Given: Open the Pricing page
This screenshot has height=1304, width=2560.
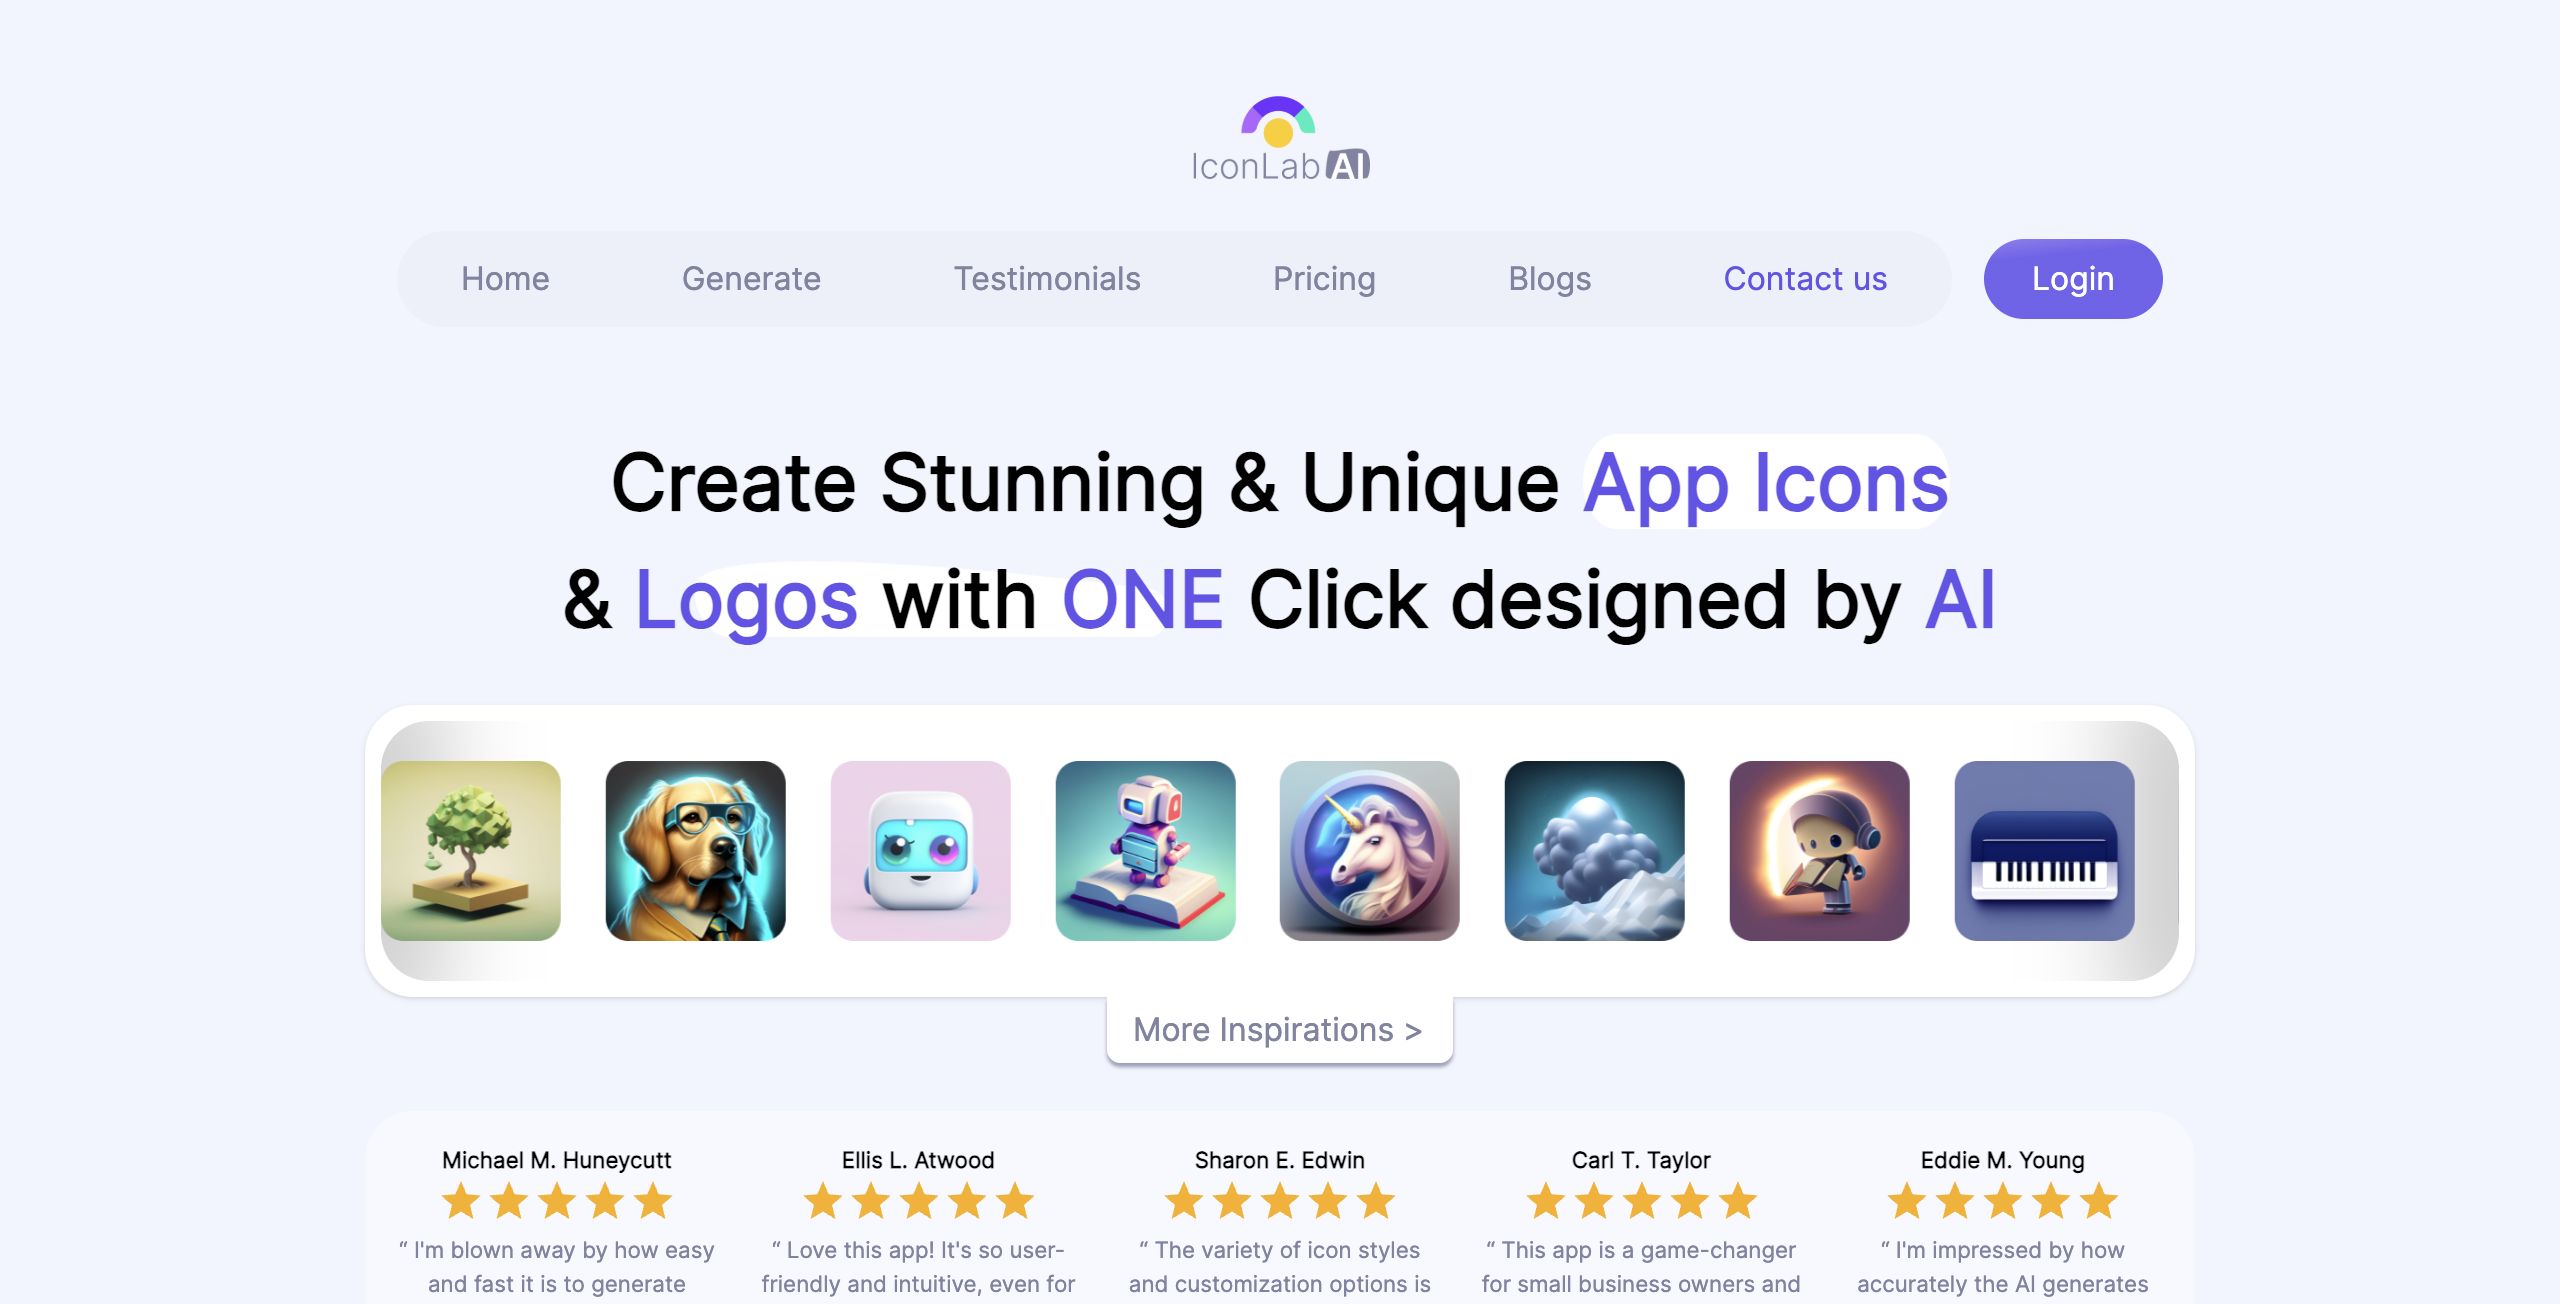Looking at the screenshot, I should 1324,279.
